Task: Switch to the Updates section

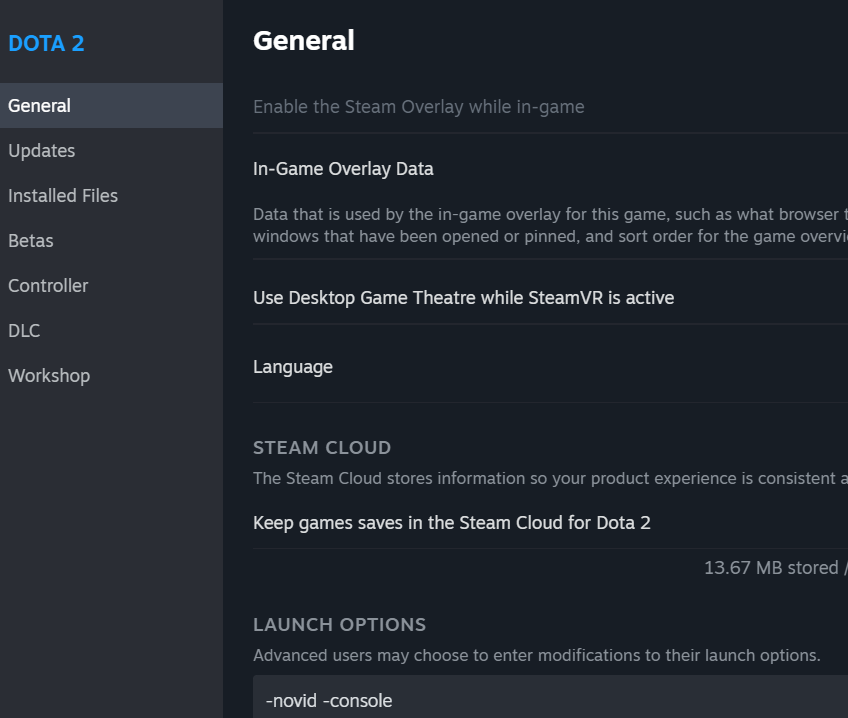Action: [41, 150]
